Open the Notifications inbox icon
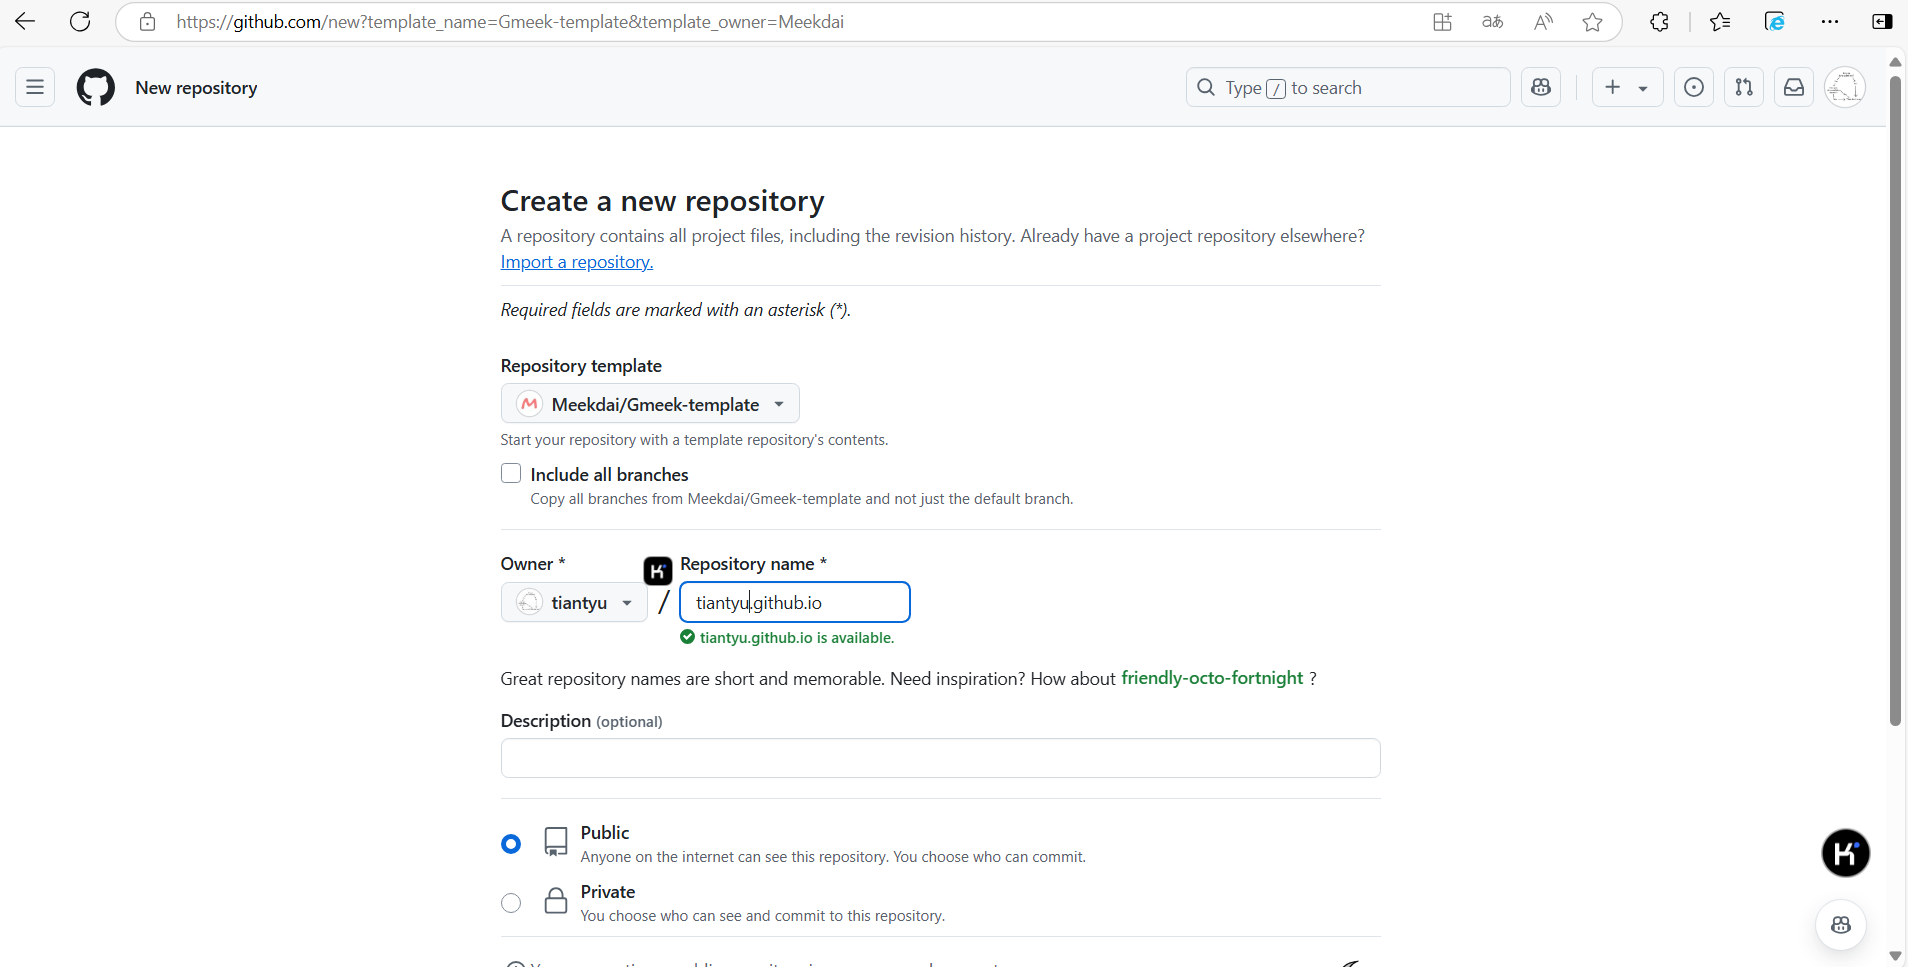Image resolution: width=1908 pixels, height=967 pixels. click(1794, 88)
